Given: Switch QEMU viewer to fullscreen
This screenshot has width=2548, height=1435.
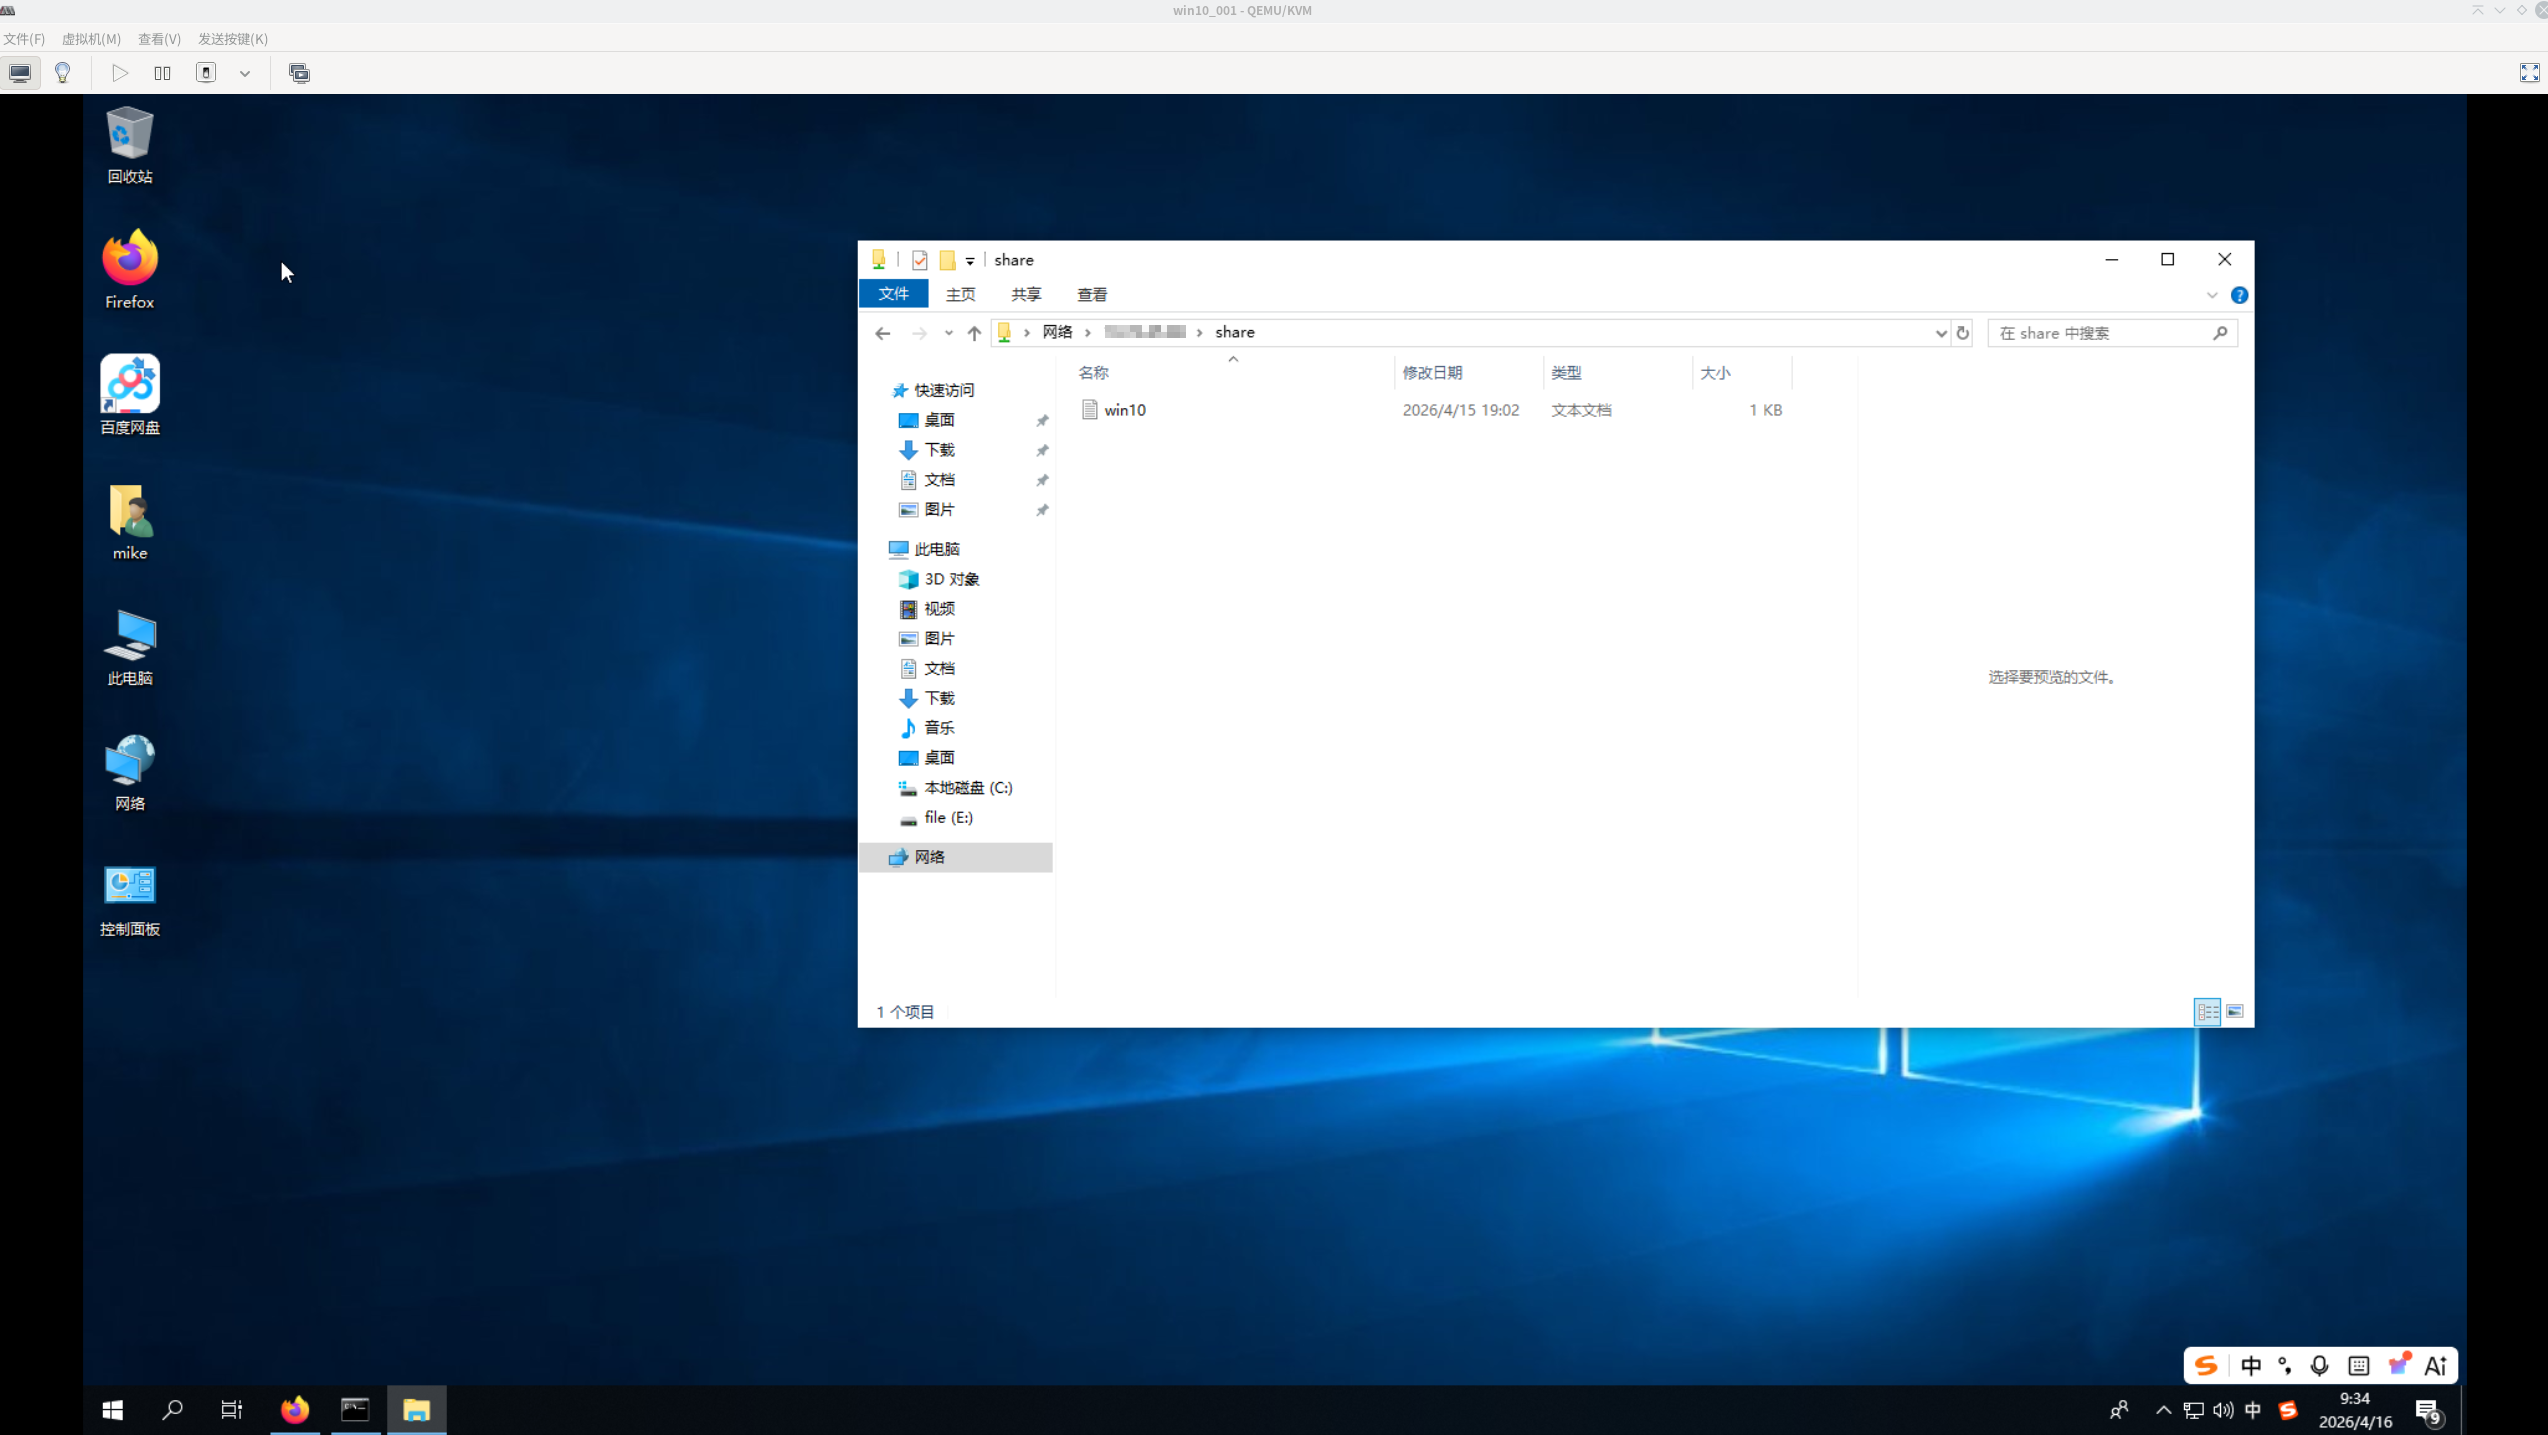Looking at the screenshot, I should (x=2529, y=73).
